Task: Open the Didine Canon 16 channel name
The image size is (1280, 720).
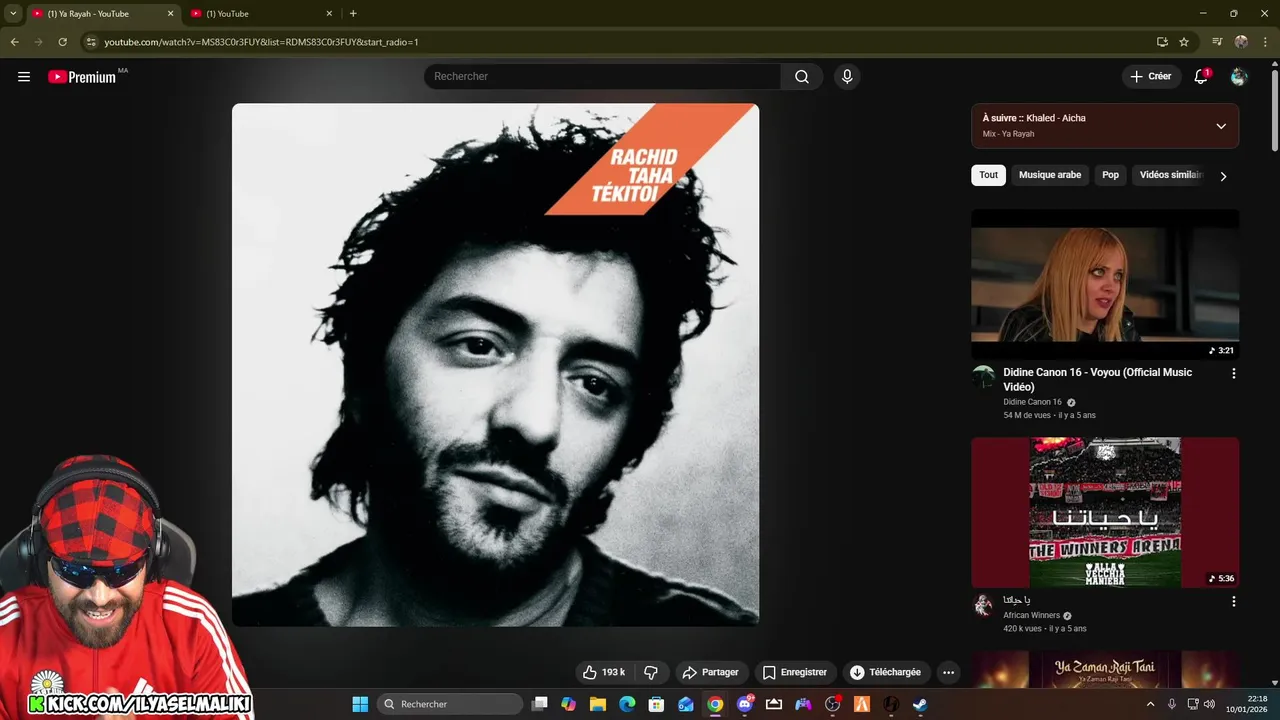Action: pos(1032,402)
